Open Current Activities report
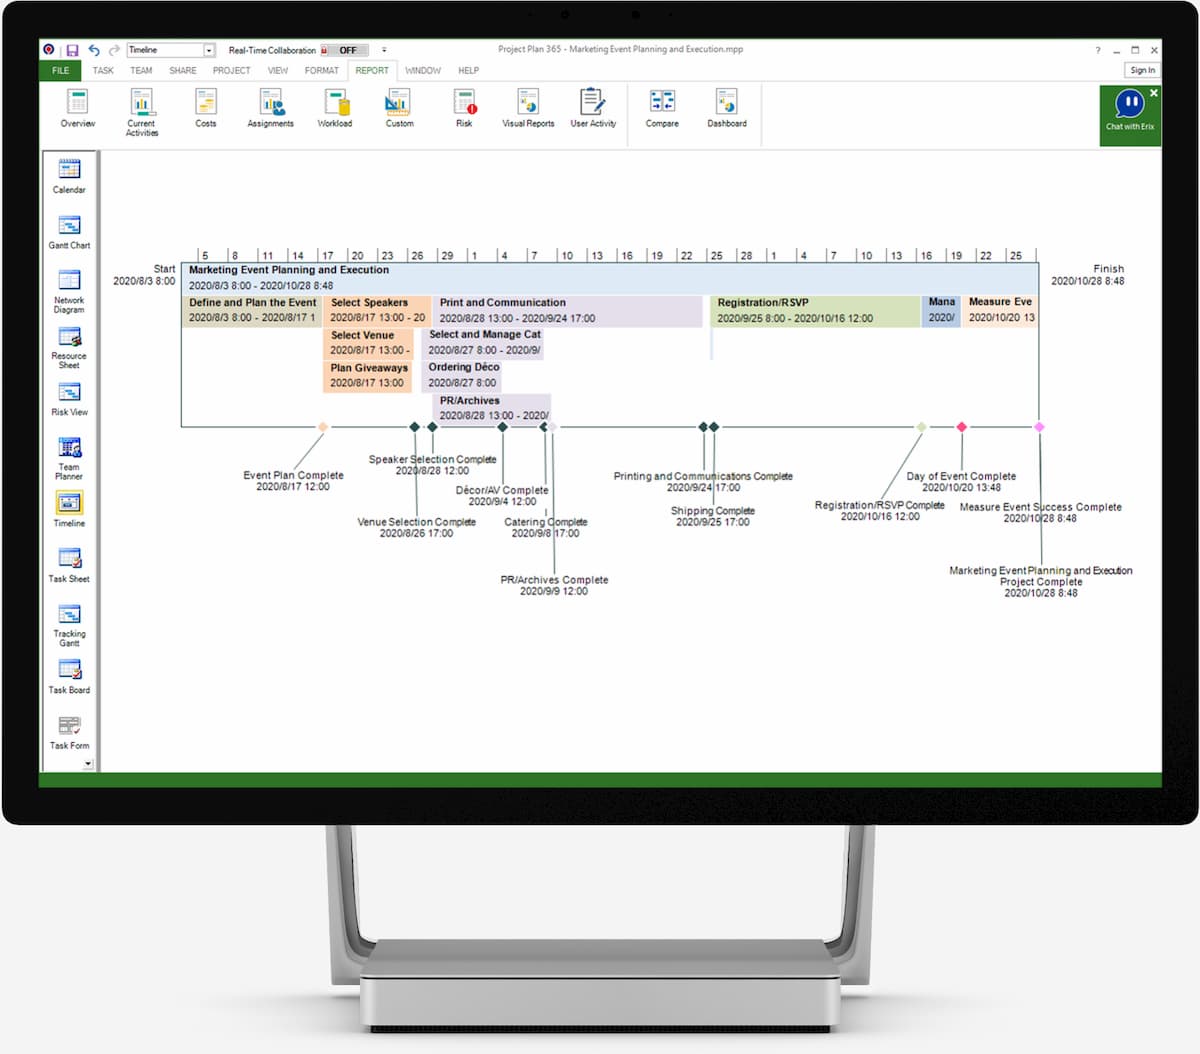Screen dimensions: 1200x1054 (x=141, y=112)
